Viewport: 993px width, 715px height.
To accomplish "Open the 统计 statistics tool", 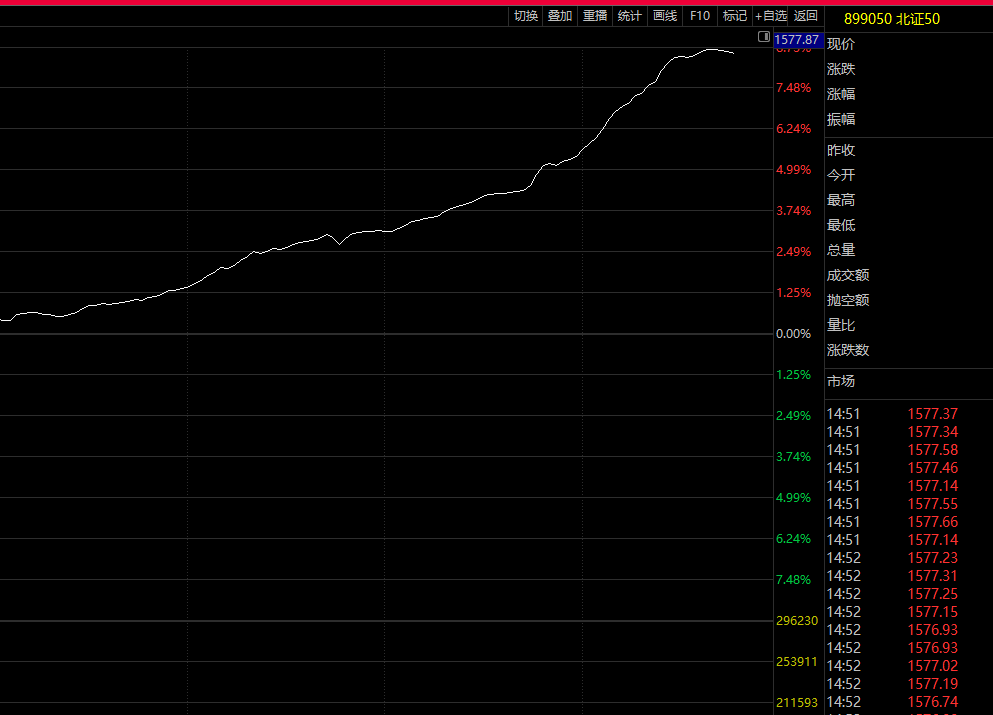I will coord(629,16).
